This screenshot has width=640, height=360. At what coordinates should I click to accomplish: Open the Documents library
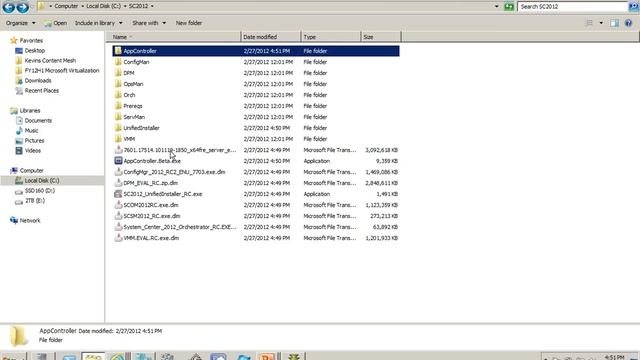pyautogui.click(x=38, y=120)
